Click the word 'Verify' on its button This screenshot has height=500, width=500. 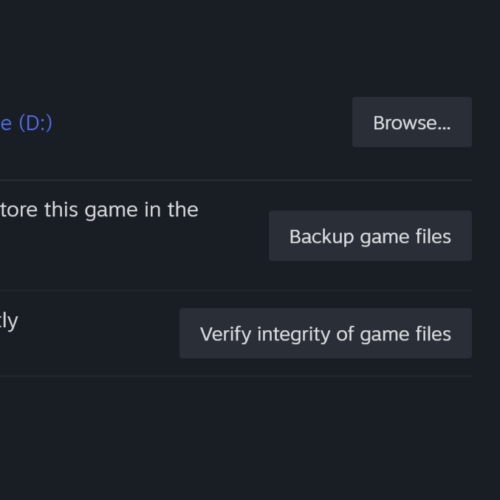click(226, 335)
